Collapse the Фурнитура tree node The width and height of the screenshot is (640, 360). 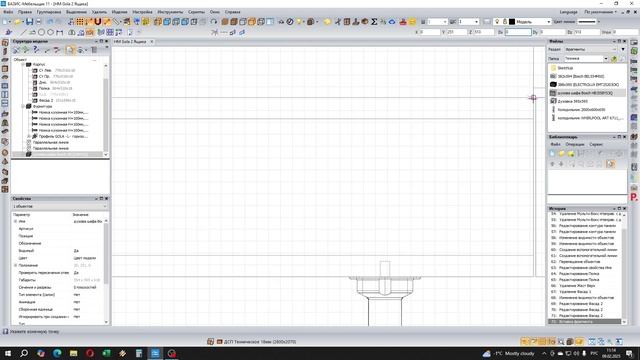[x=23, y=106]
